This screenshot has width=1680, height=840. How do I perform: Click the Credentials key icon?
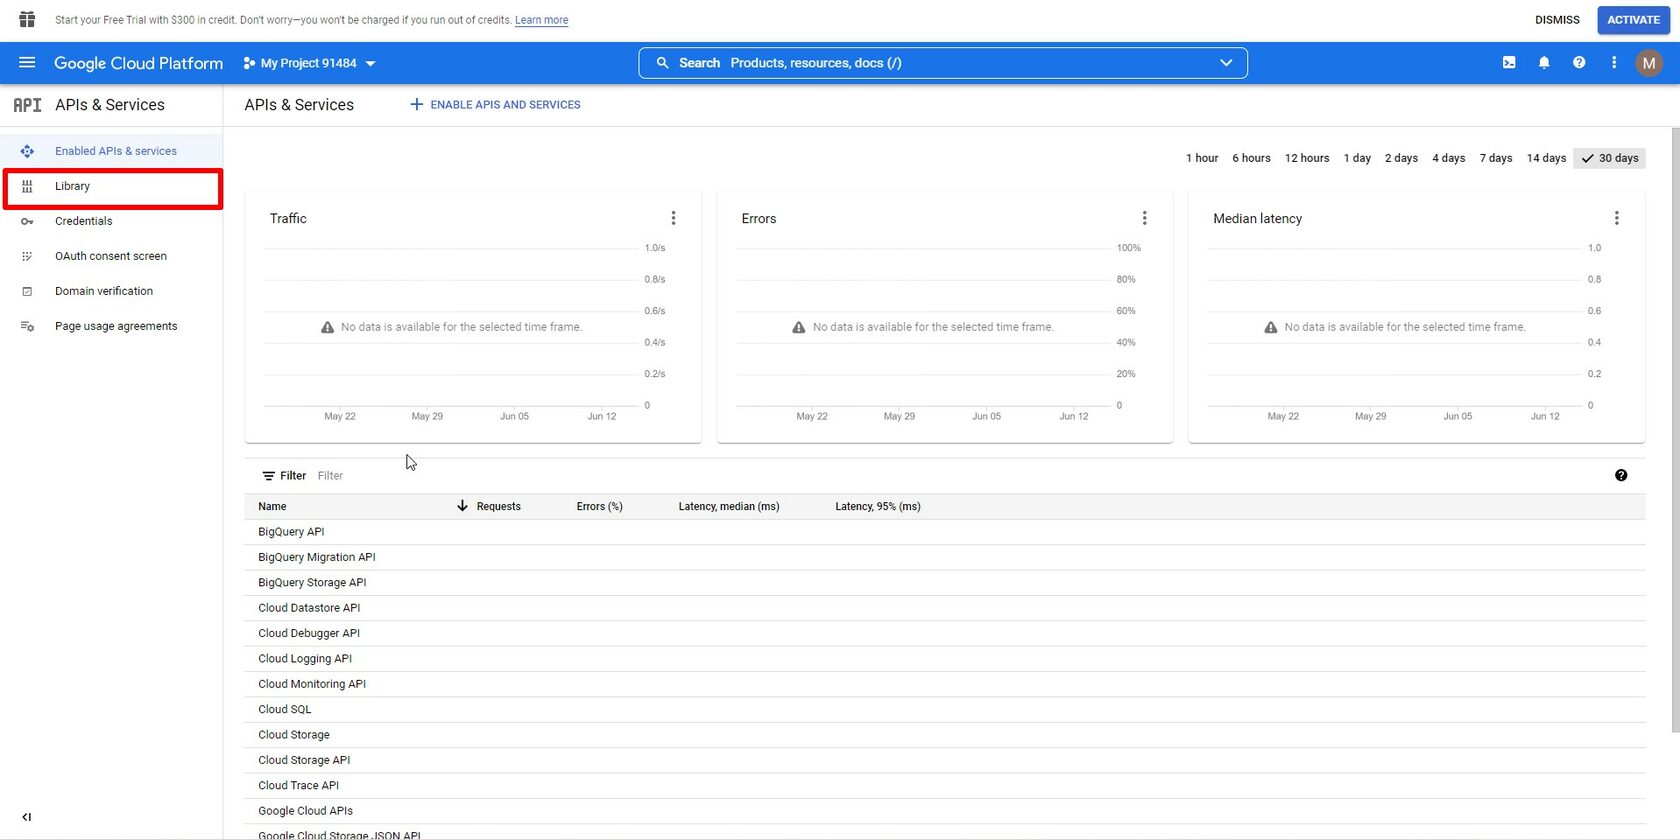pyautogui.click(x=27, y=221)
